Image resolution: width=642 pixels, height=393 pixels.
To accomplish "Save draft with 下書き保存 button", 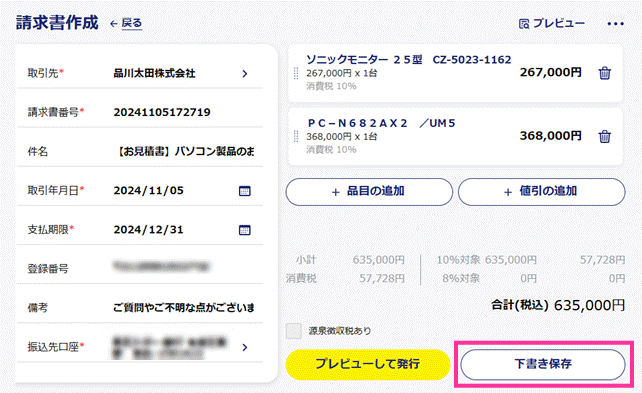I will pos(543,364).
